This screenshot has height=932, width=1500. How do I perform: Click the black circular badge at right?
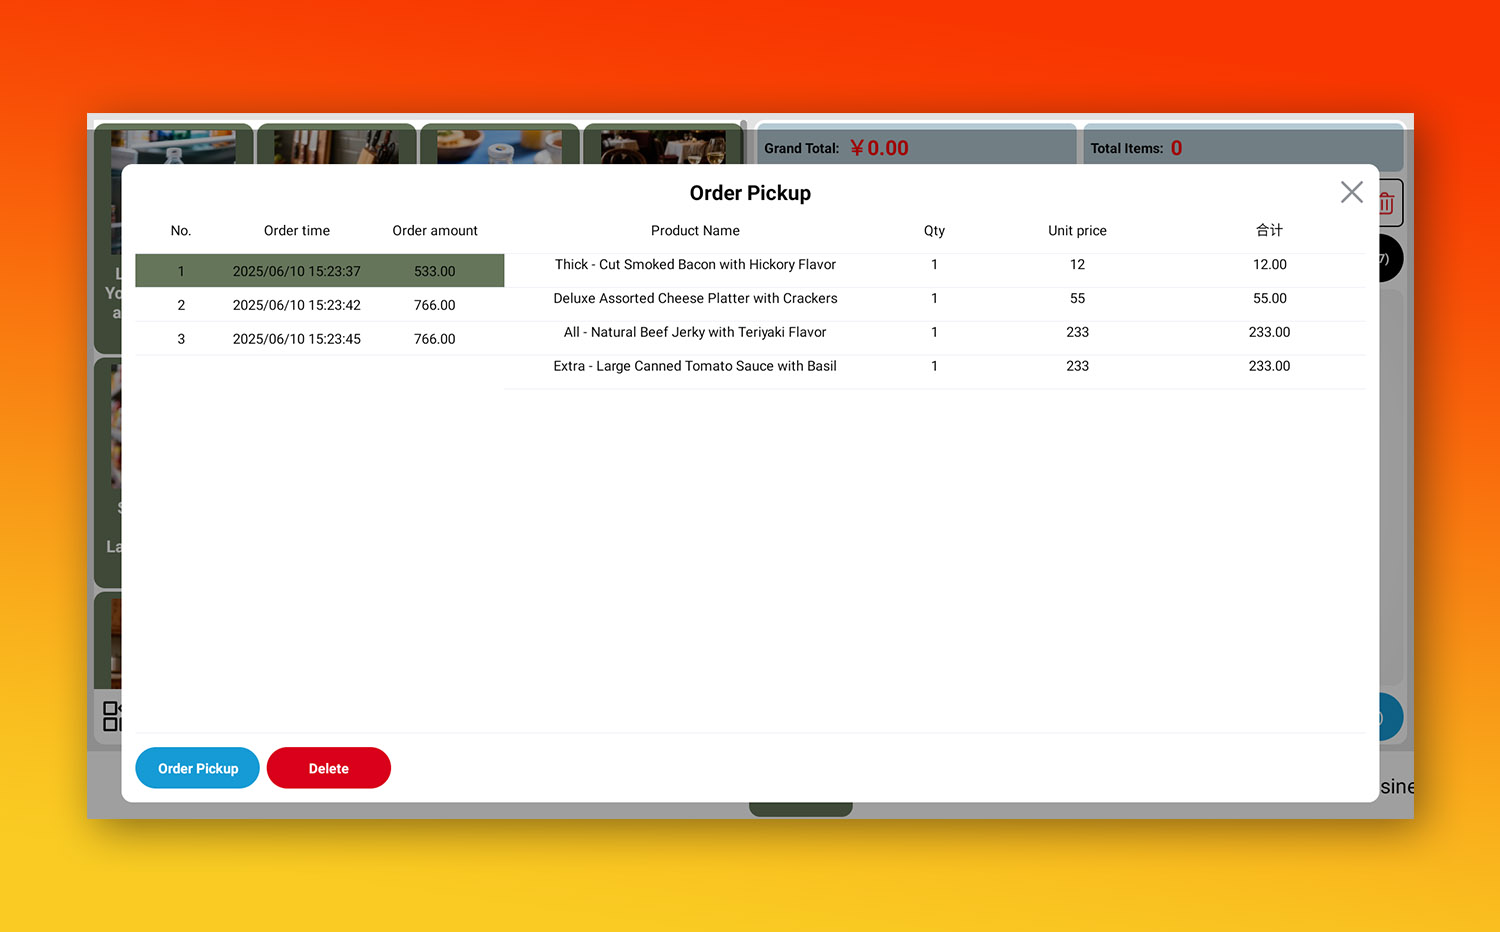pos(1390,258)
